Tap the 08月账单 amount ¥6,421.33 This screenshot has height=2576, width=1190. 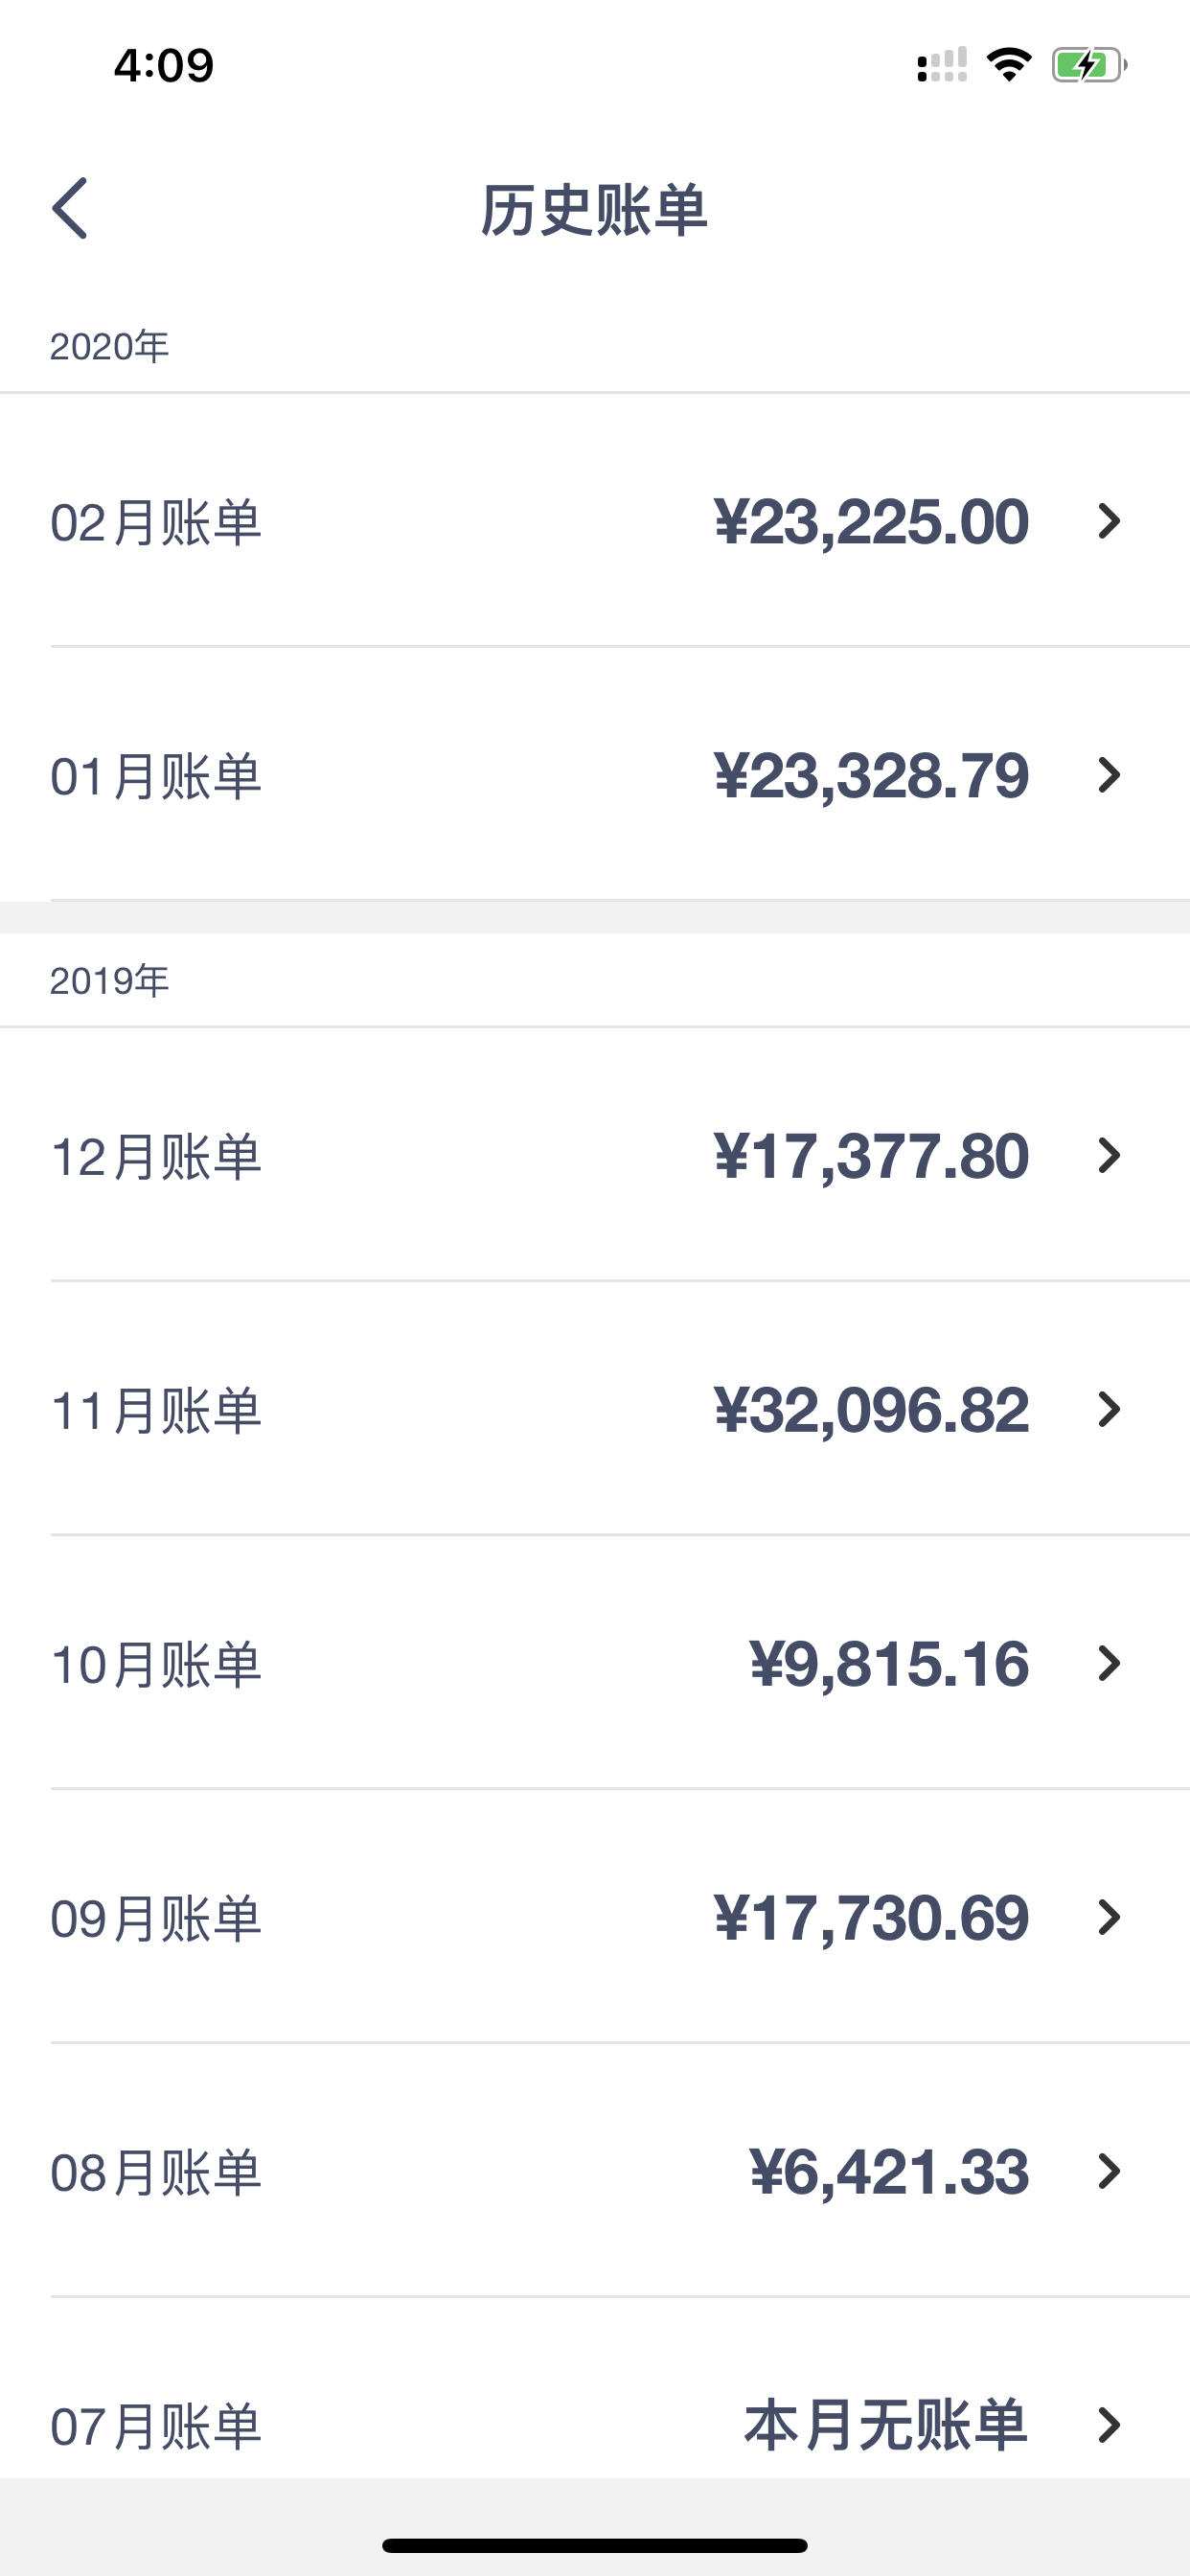point(889,2172)
